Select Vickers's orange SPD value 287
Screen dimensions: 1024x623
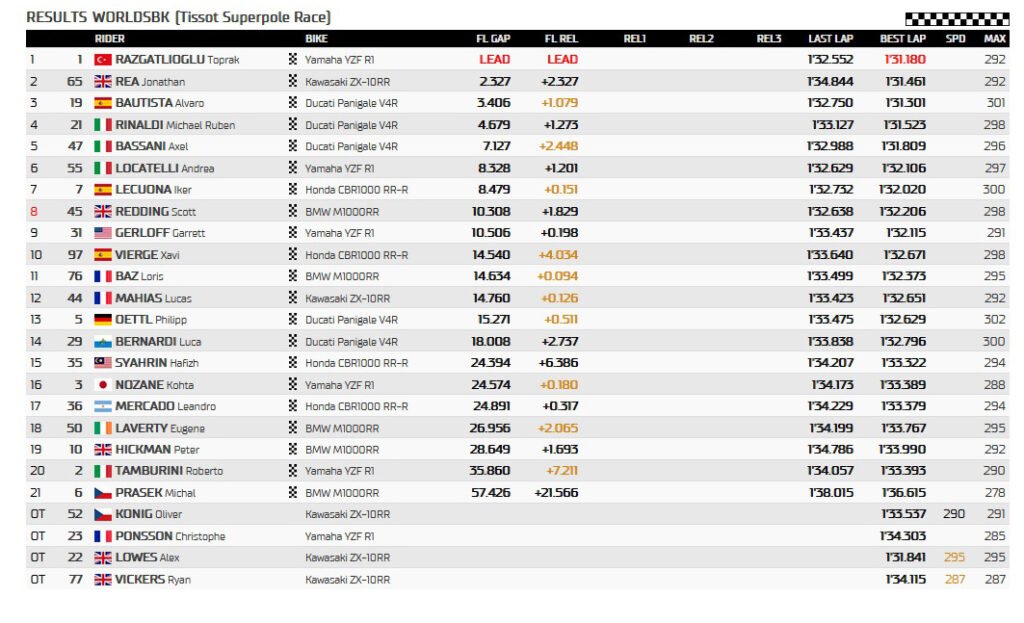(x=955, y=579)
